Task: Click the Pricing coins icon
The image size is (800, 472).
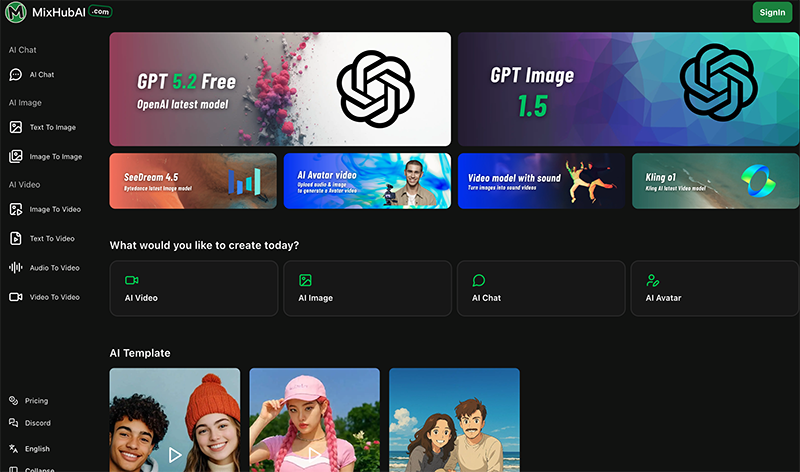Action: 14,401
